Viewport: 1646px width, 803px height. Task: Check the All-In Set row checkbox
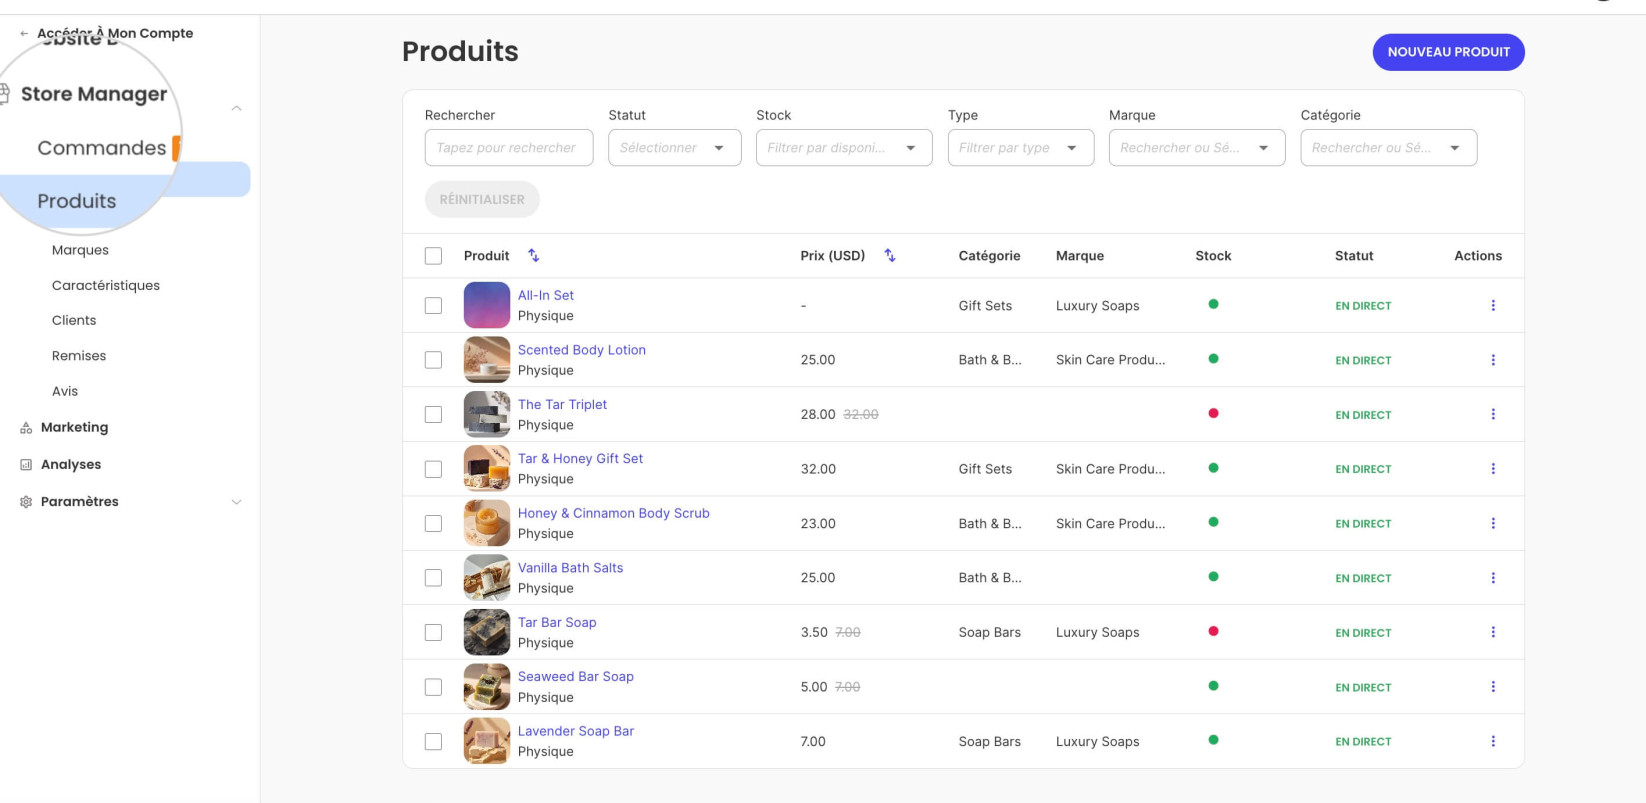click(x=433, y=305)
